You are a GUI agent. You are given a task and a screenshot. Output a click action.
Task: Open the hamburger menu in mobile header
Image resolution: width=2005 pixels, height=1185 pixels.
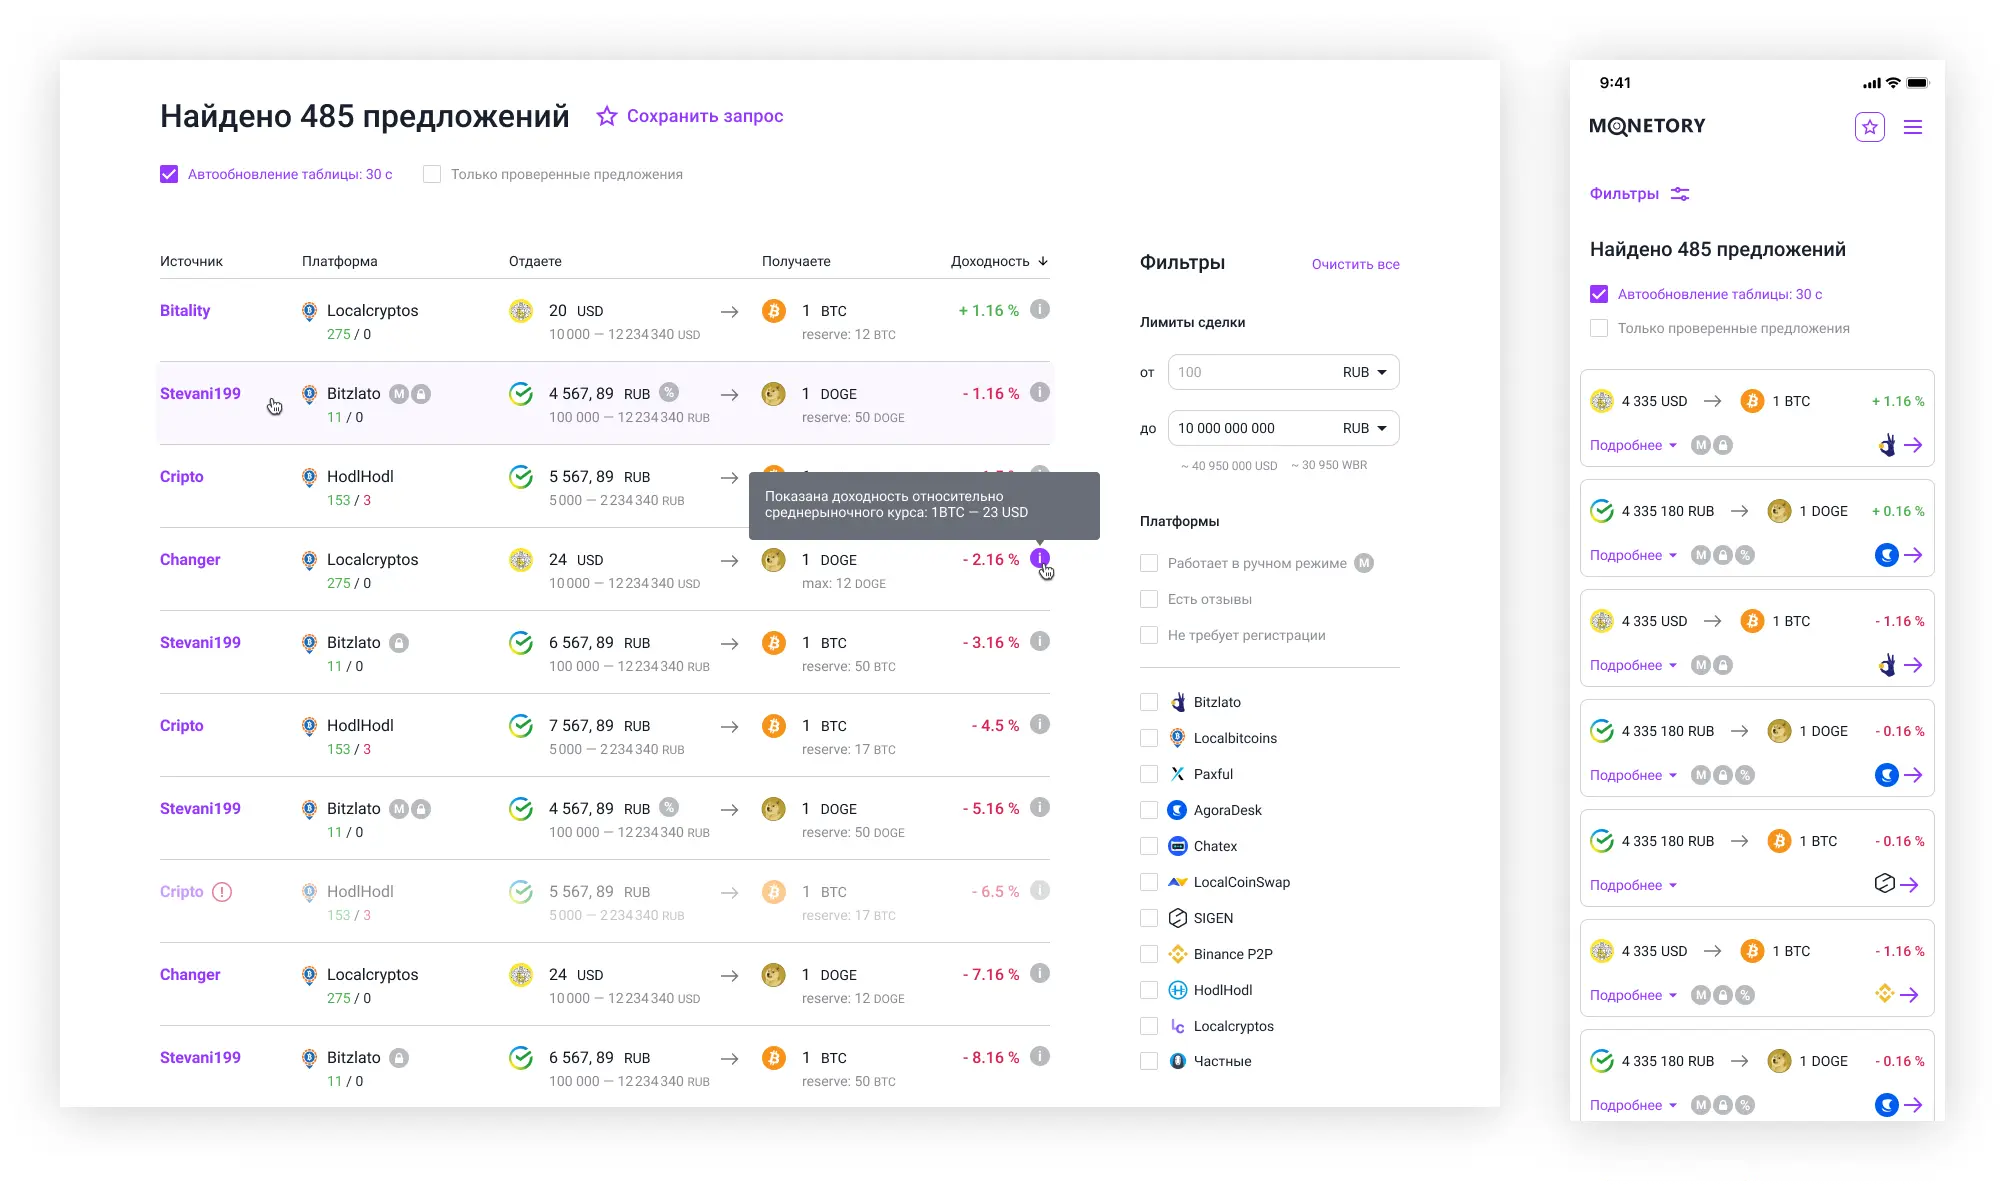click(x=1913, y=127)
